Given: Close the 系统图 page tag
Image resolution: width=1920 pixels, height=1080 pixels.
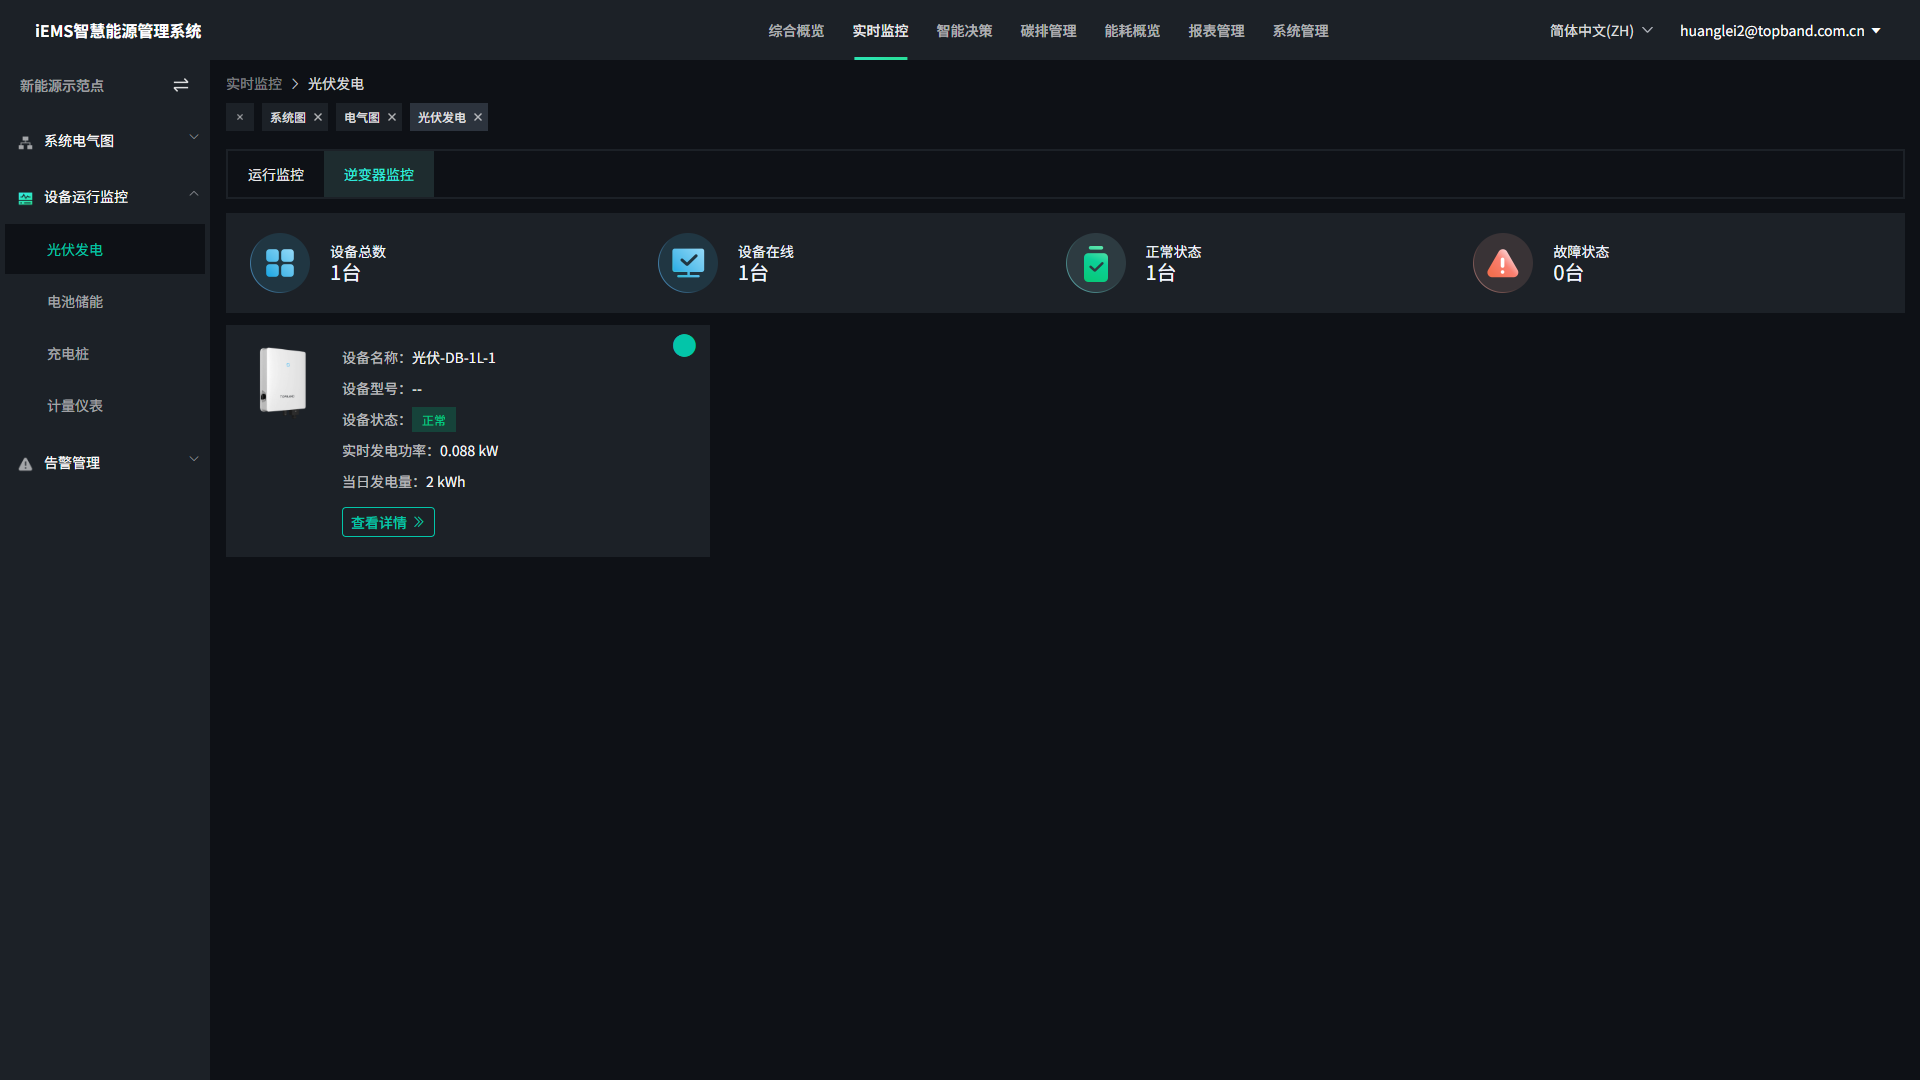Looking at the screenshot, I should pyautogui.click(x=318, y=117).
